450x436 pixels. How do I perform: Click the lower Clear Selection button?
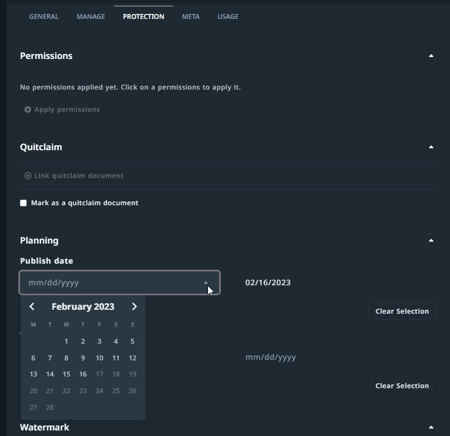click(x=402, y=386)
